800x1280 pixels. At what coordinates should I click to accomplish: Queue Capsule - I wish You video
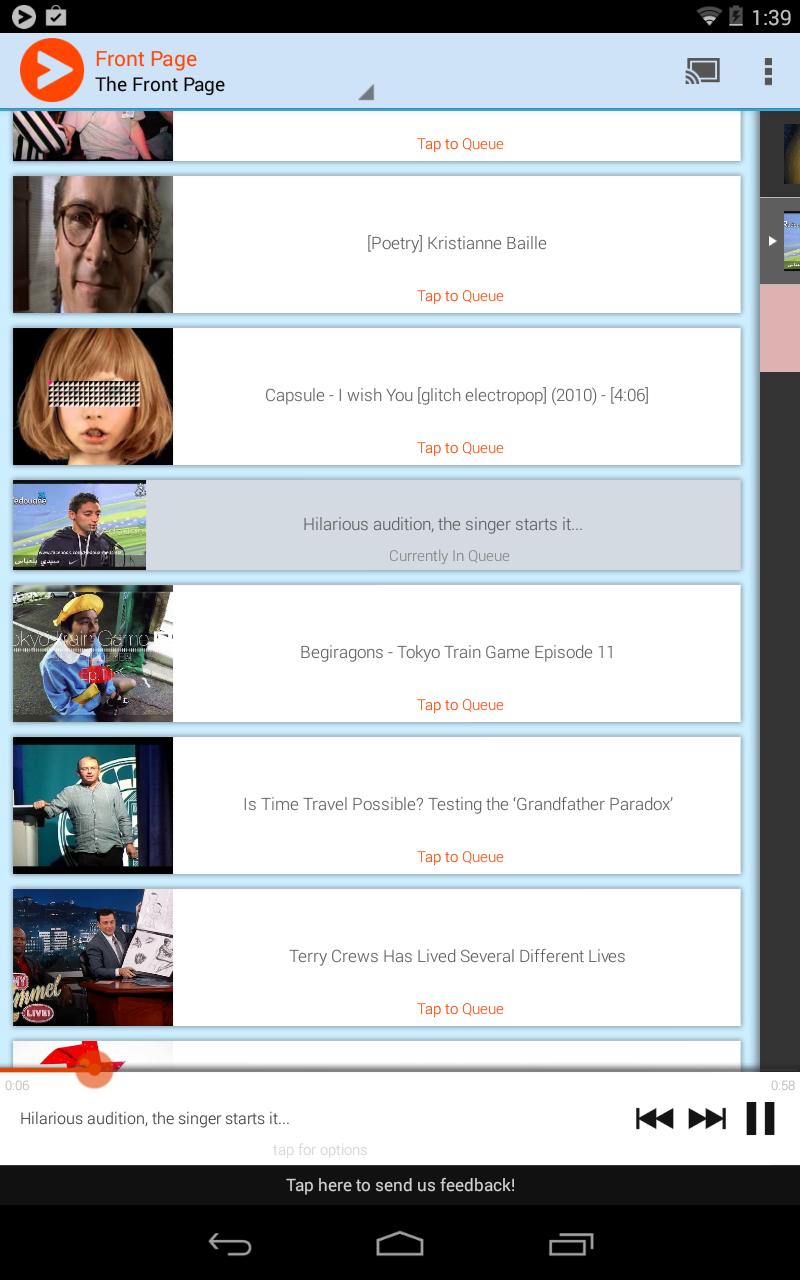[460, 448]
